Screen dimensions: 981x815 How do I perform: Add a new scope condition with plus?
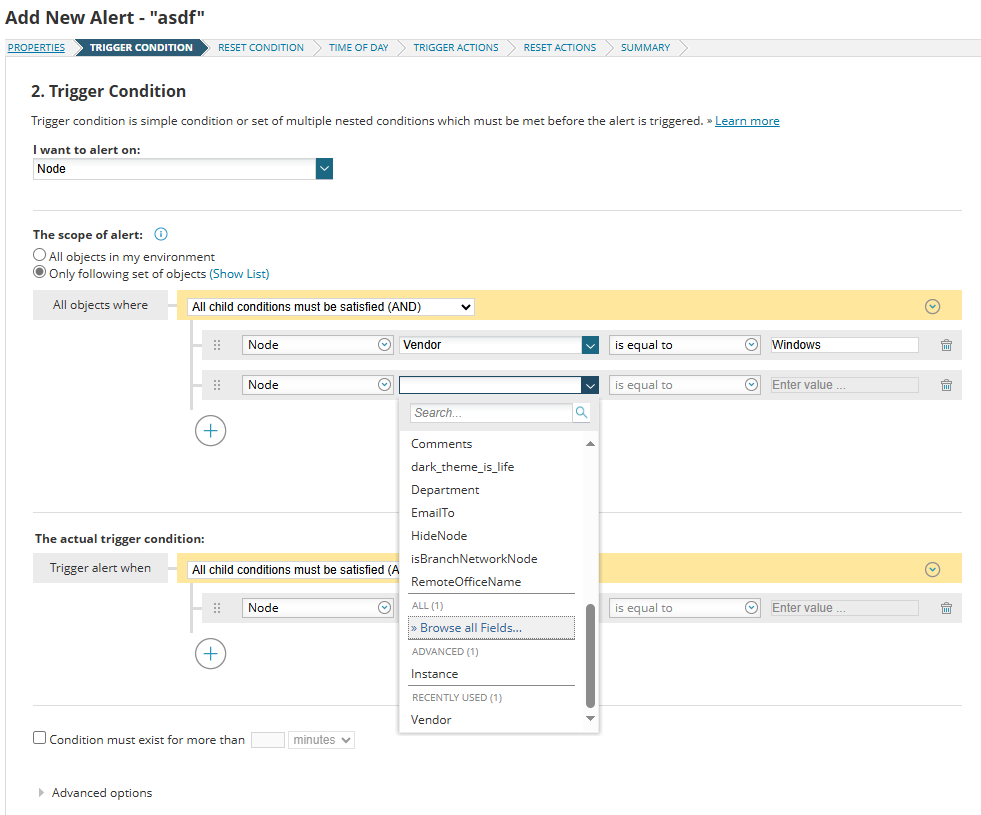click(210, 431)
